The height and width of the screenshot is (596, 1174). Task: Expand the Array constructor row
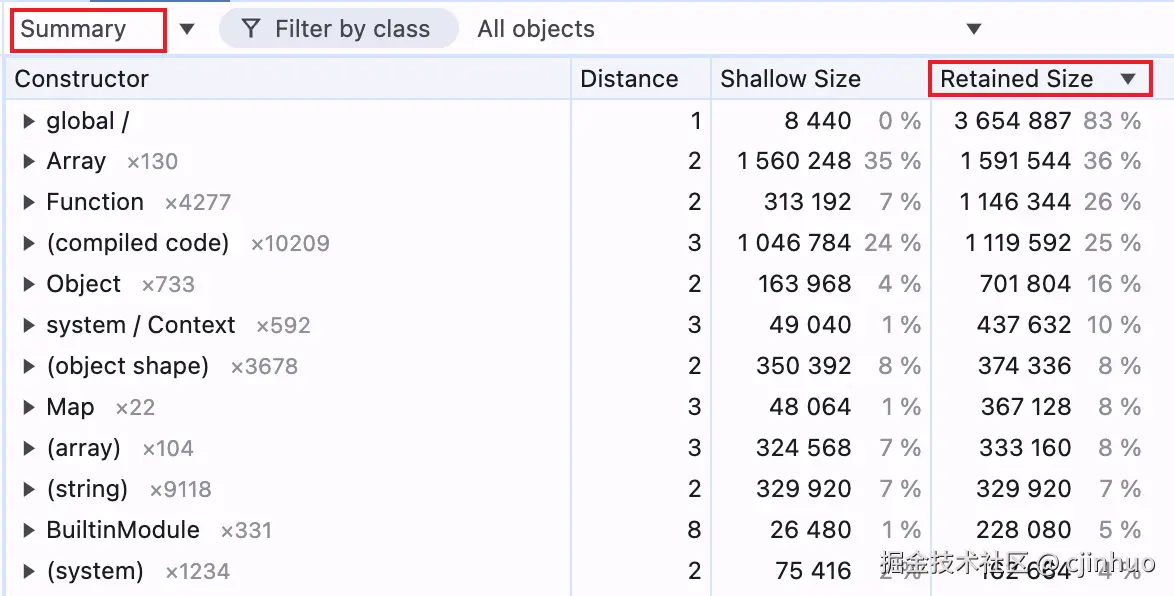(x=28, y=161)
